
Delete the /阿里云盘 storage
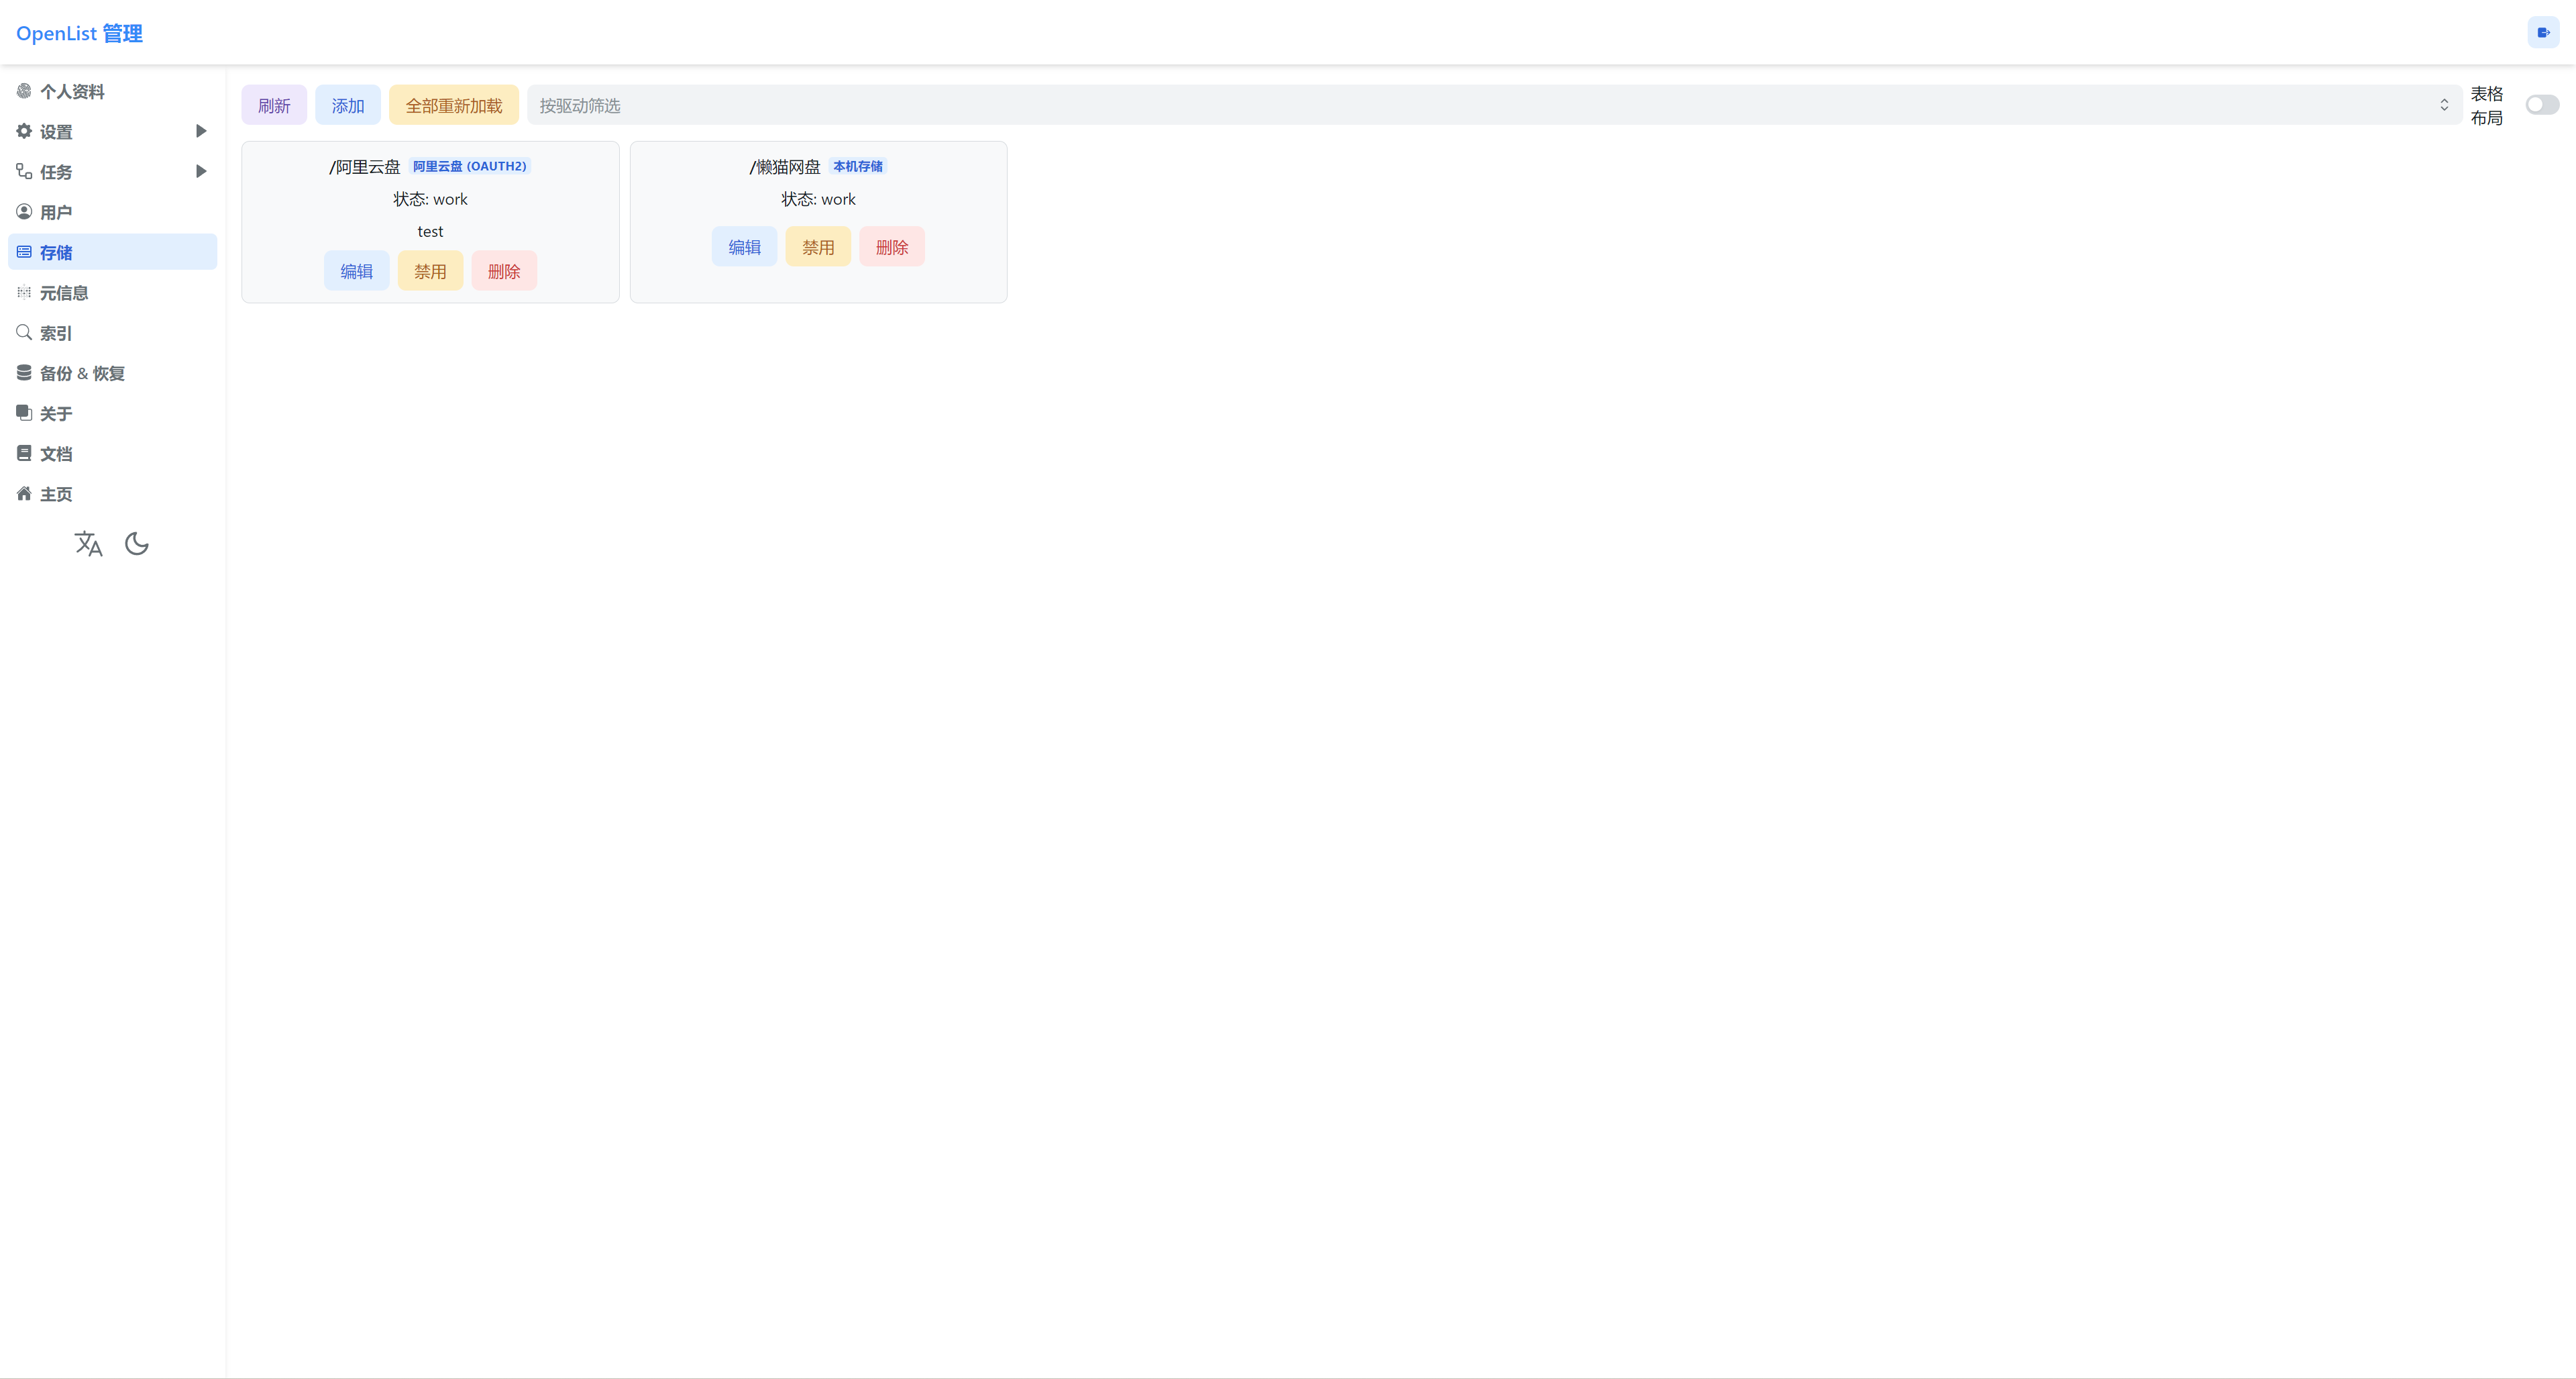[x=504, y=271]
